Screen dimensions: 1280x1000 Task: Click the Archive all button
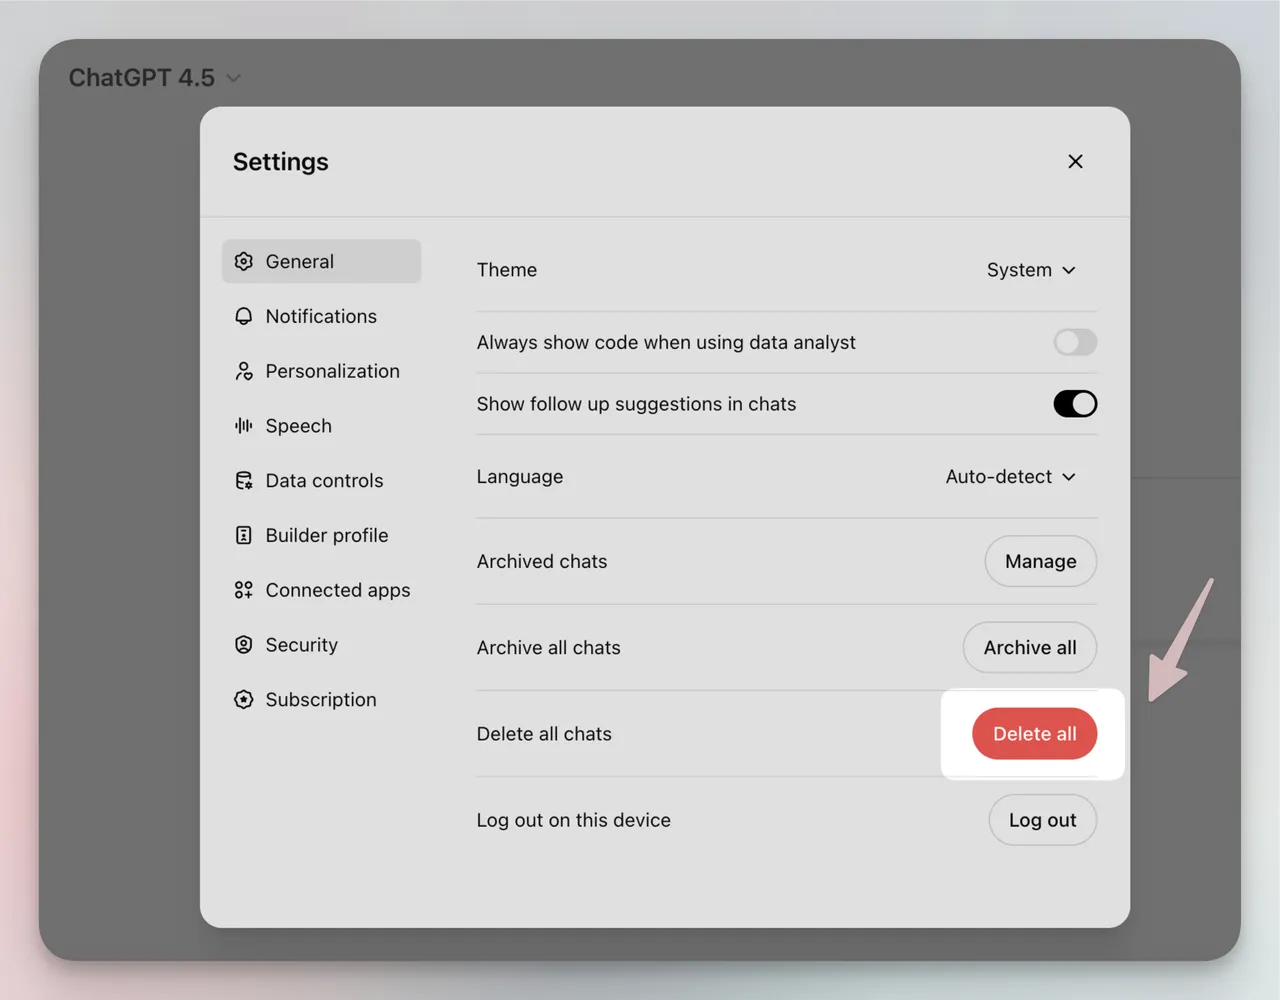pyautogui.click(x=1030, y=647)
